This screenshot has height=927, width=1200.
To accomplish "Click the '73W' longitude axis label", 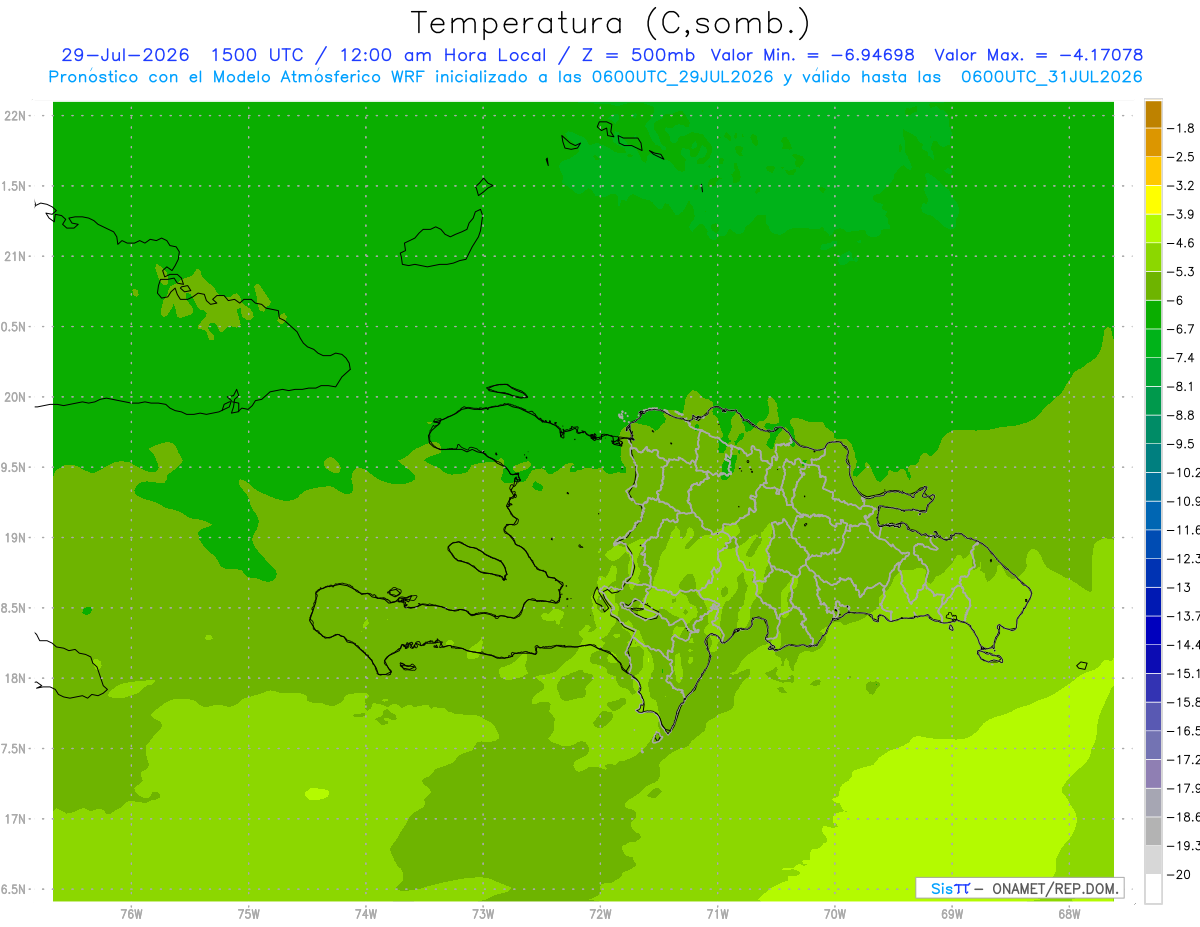I will [x=483, y=914].
